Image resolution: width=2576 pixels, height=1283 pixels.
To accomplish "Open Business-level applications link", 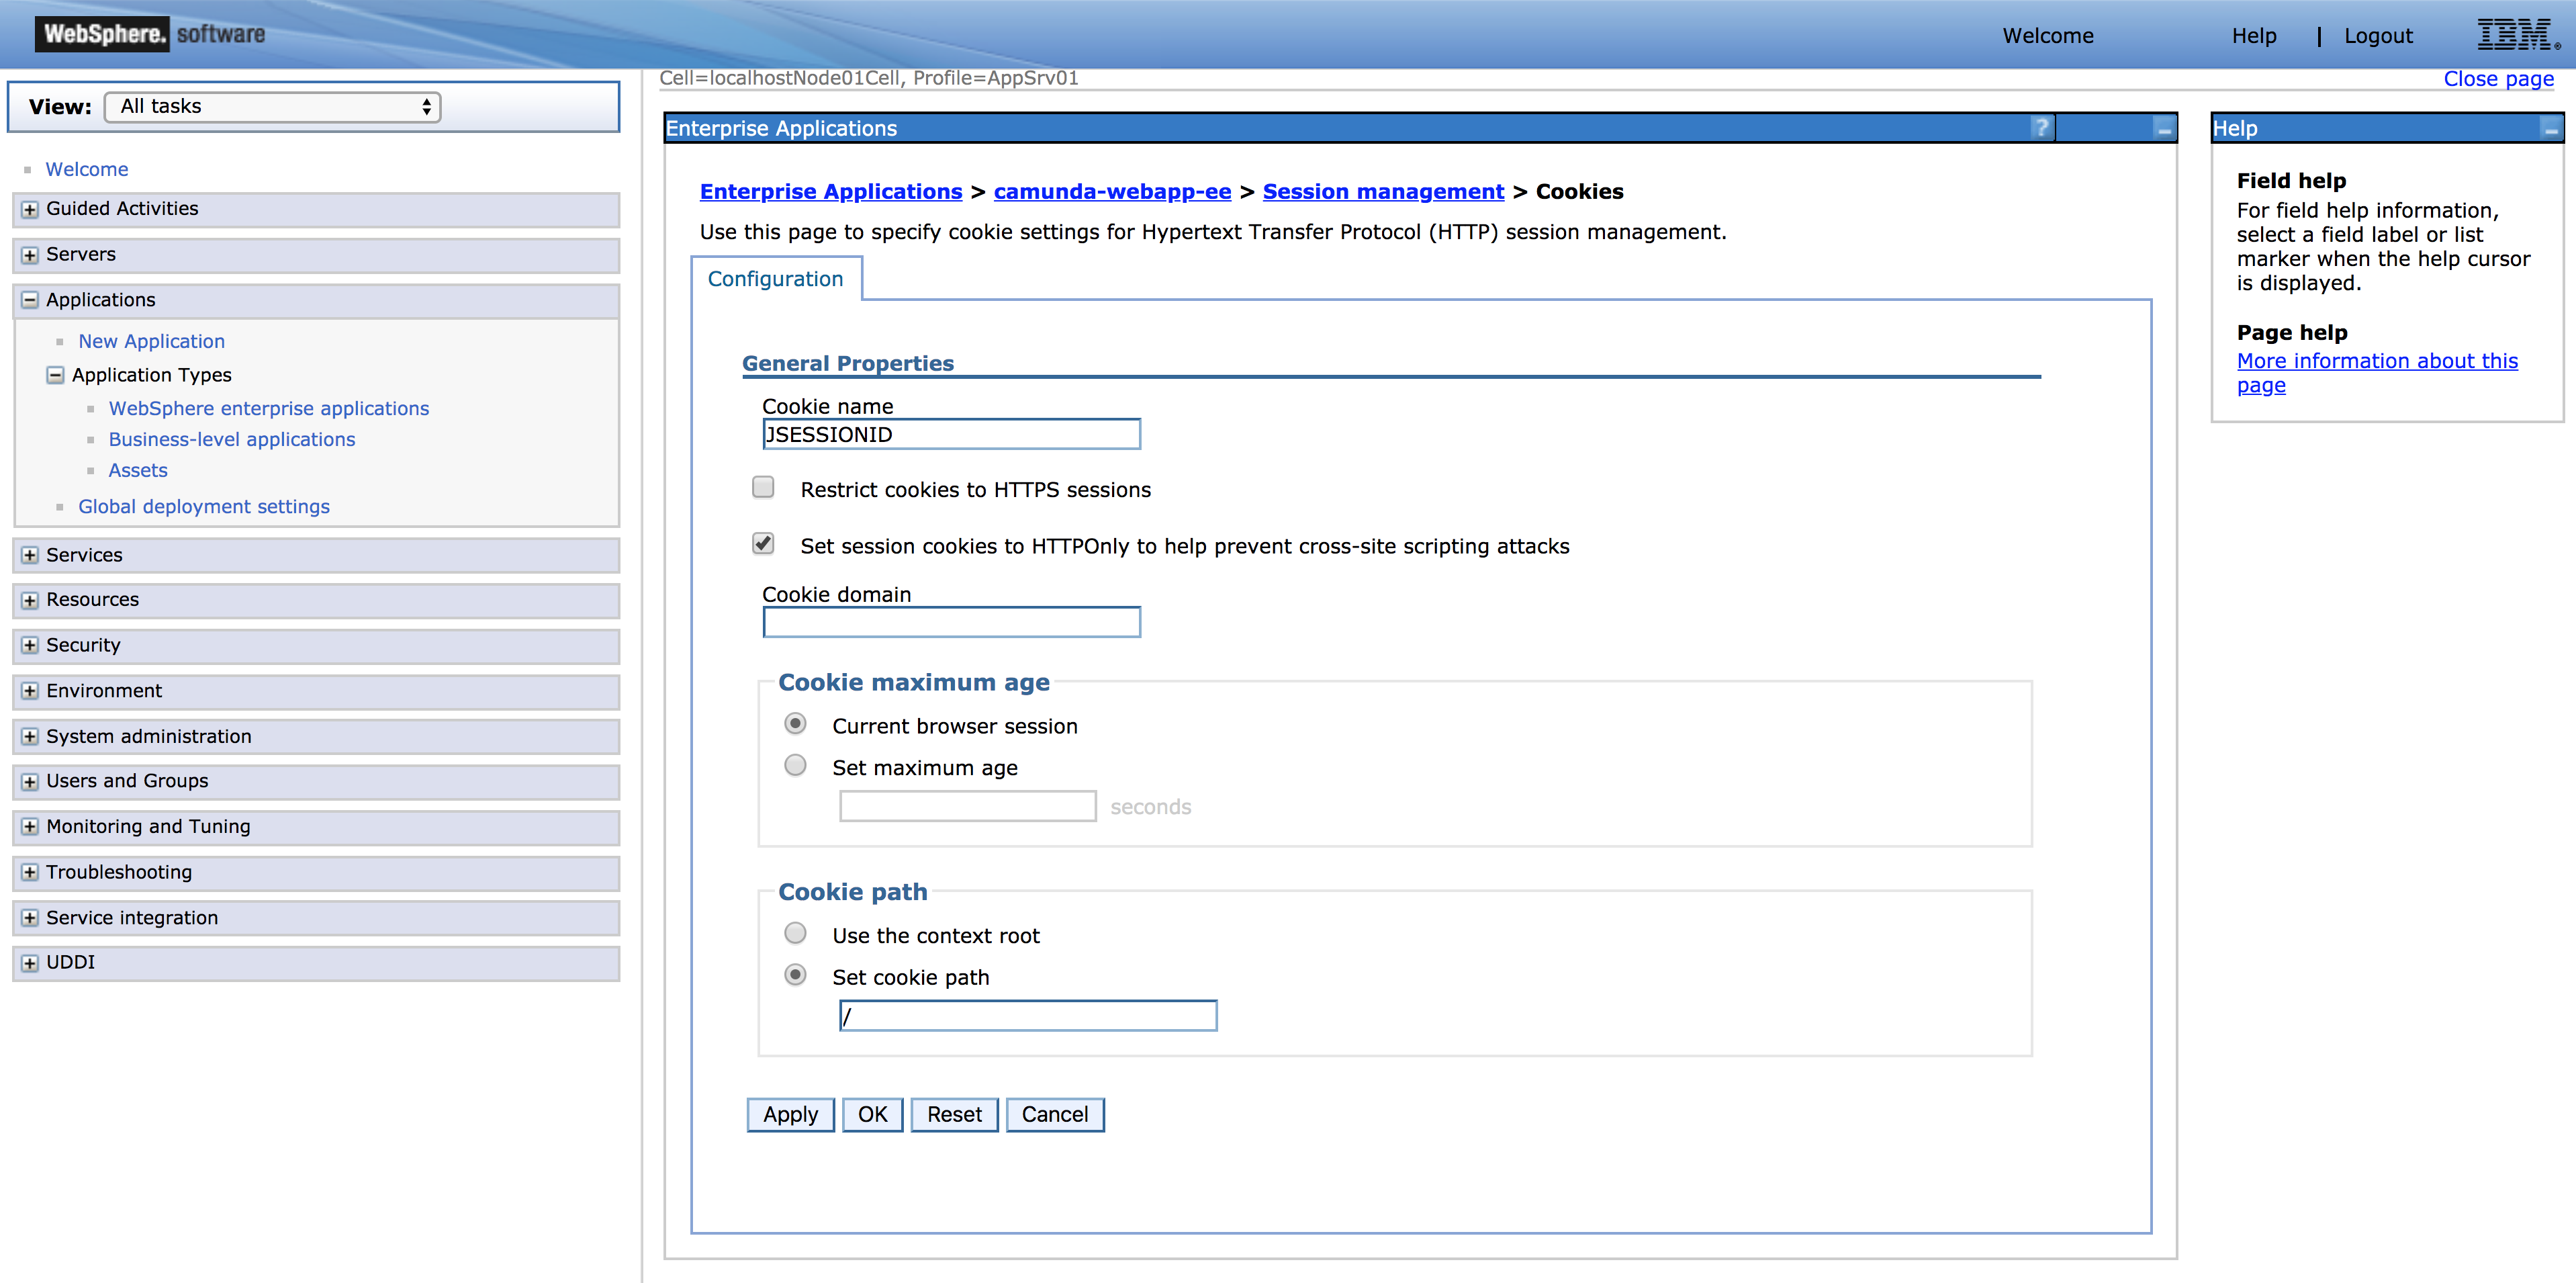I will click(x=232, y=439).
